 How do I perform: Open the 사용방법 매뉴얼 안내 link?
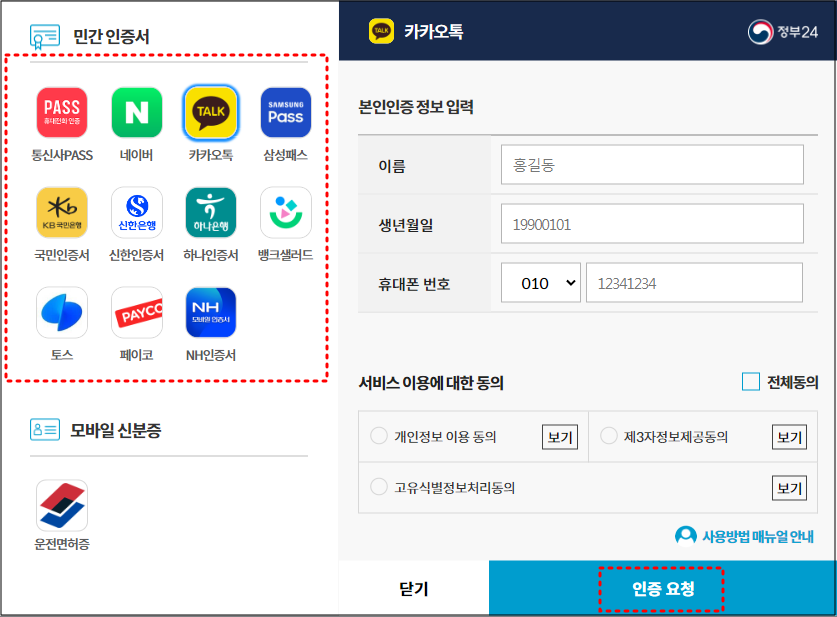pos(744,536)
